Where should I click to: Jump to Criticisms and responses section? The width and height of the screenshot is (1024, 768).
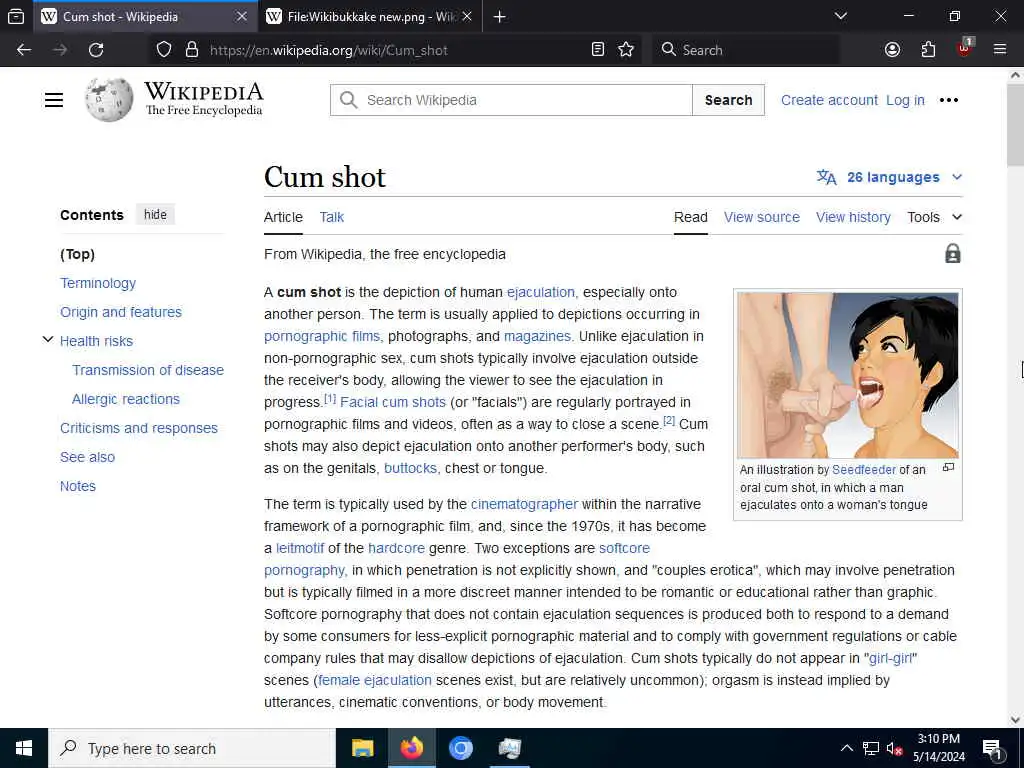139,428
